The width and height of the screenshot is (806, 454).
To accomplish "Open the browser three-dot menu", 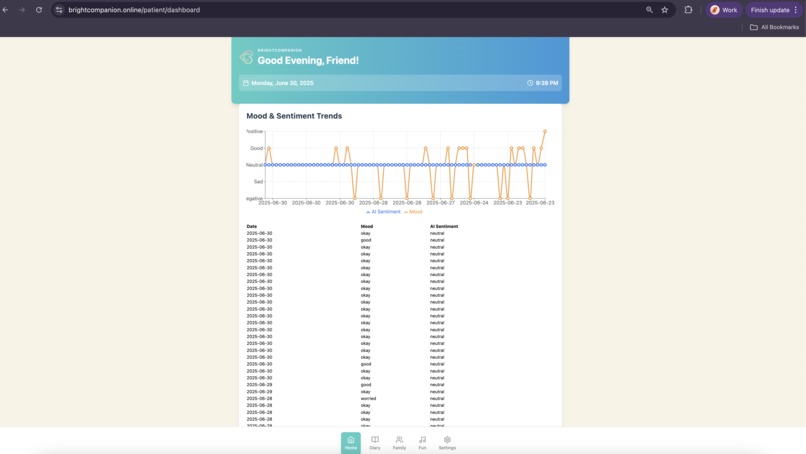I will (x=796, y=10).
